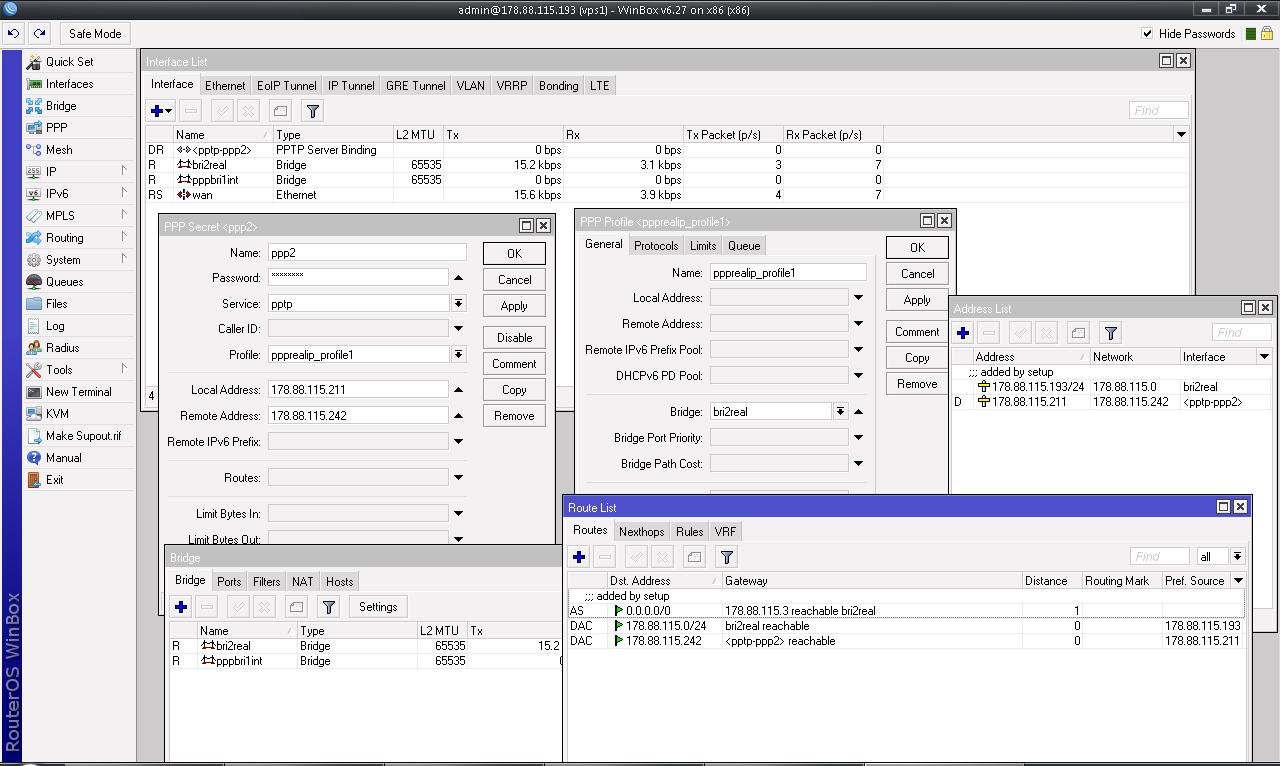Select the 178.88.115.193/24 address row
This screenshot has width=1280, height=766.
tap(1110, 386)
